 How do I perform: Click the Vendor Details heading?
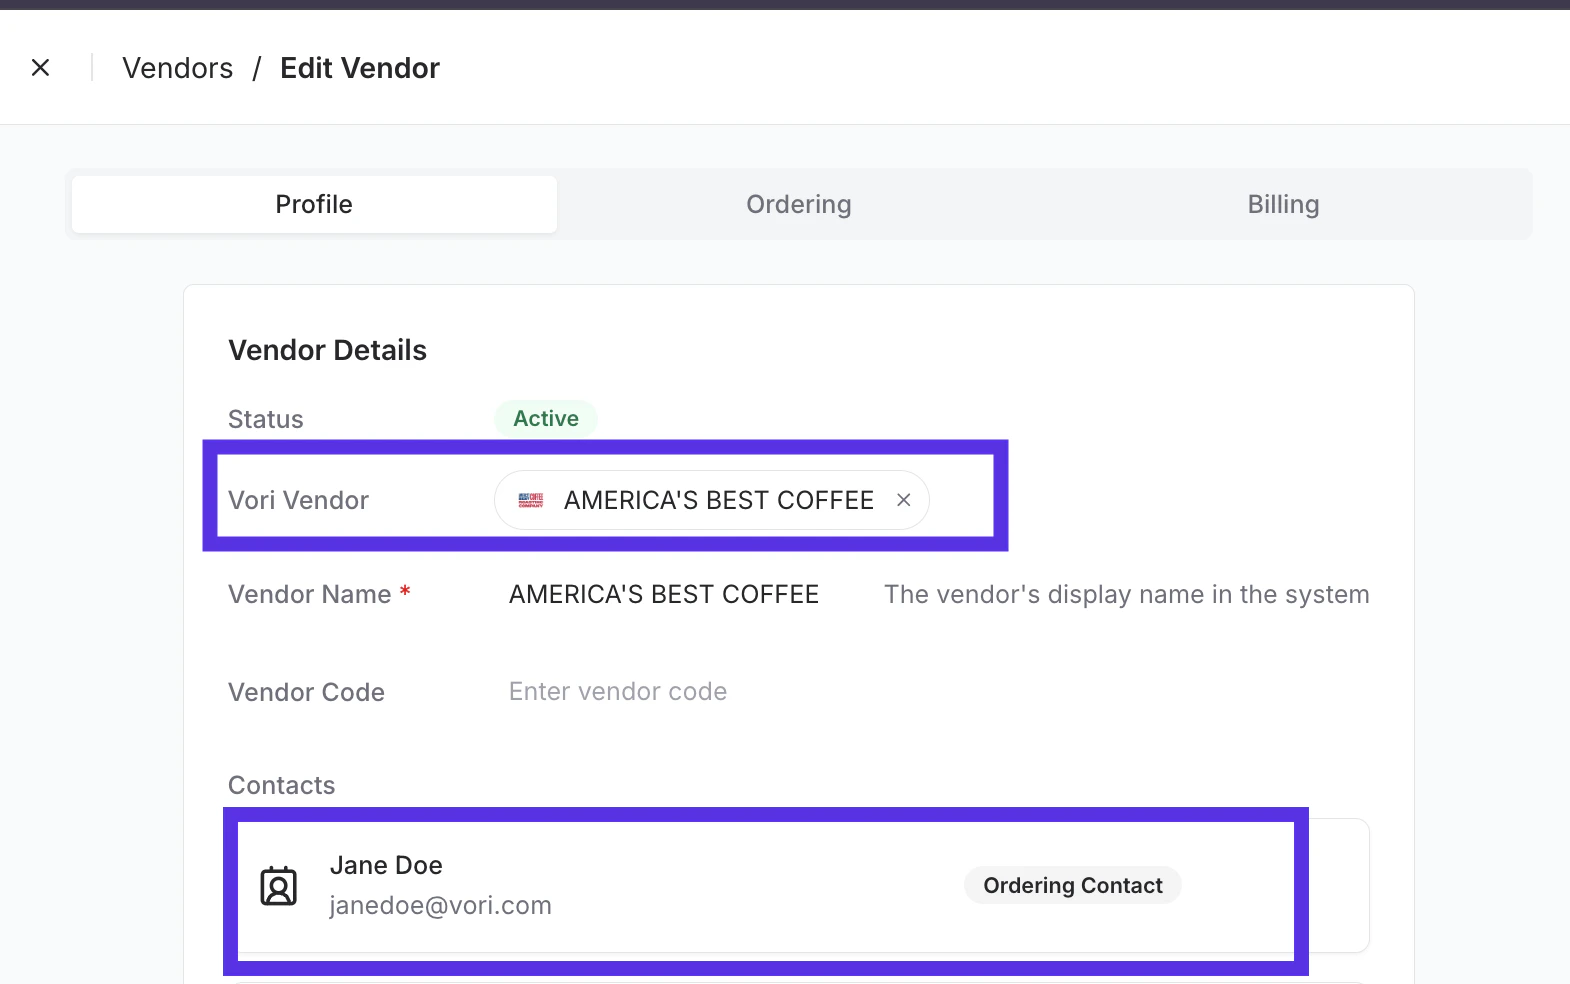(328, 350)
